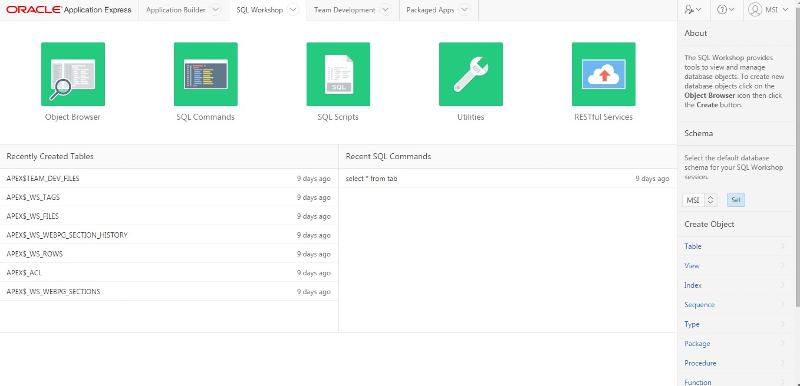The image size is (800, 386).
Task: Open the APEX$_WS_TAGS table row
Action: click(x=168, y=197)
